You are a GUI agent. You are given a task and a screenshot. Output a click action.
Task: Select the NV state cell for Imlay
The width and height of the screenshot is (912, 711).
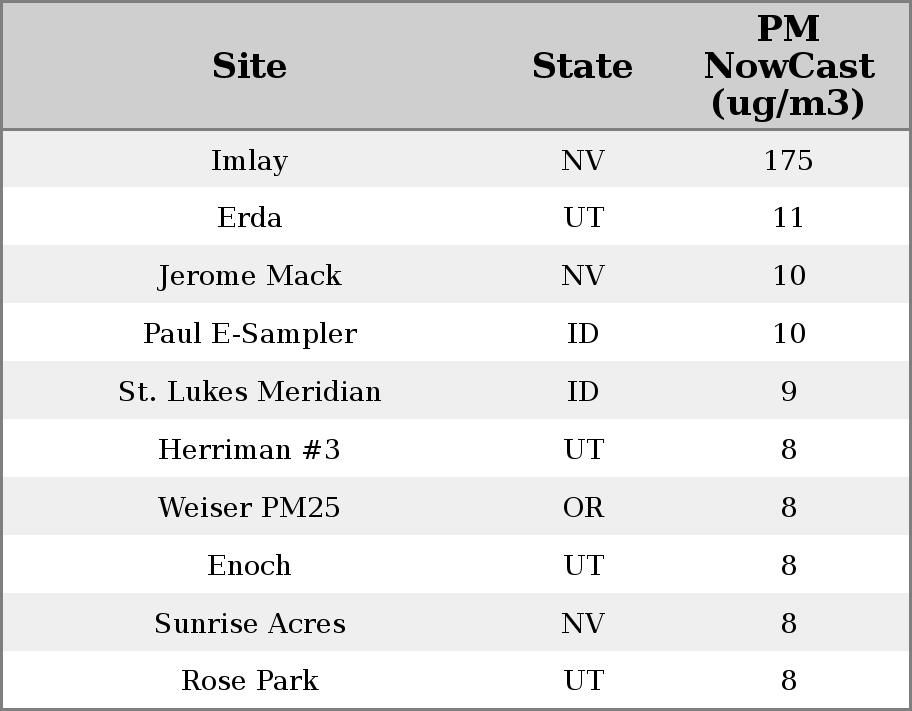tap(583, 160)
